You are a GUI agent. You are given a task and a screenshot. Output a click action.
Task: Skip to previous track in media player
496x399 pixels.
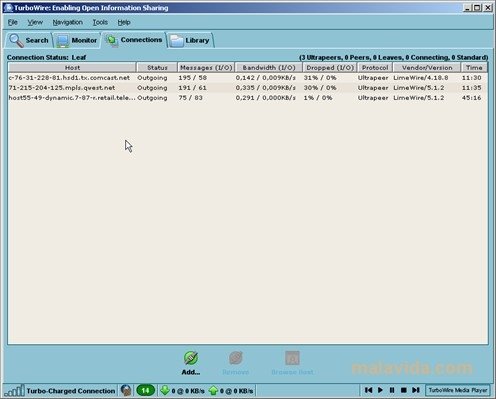click(368, 390)
